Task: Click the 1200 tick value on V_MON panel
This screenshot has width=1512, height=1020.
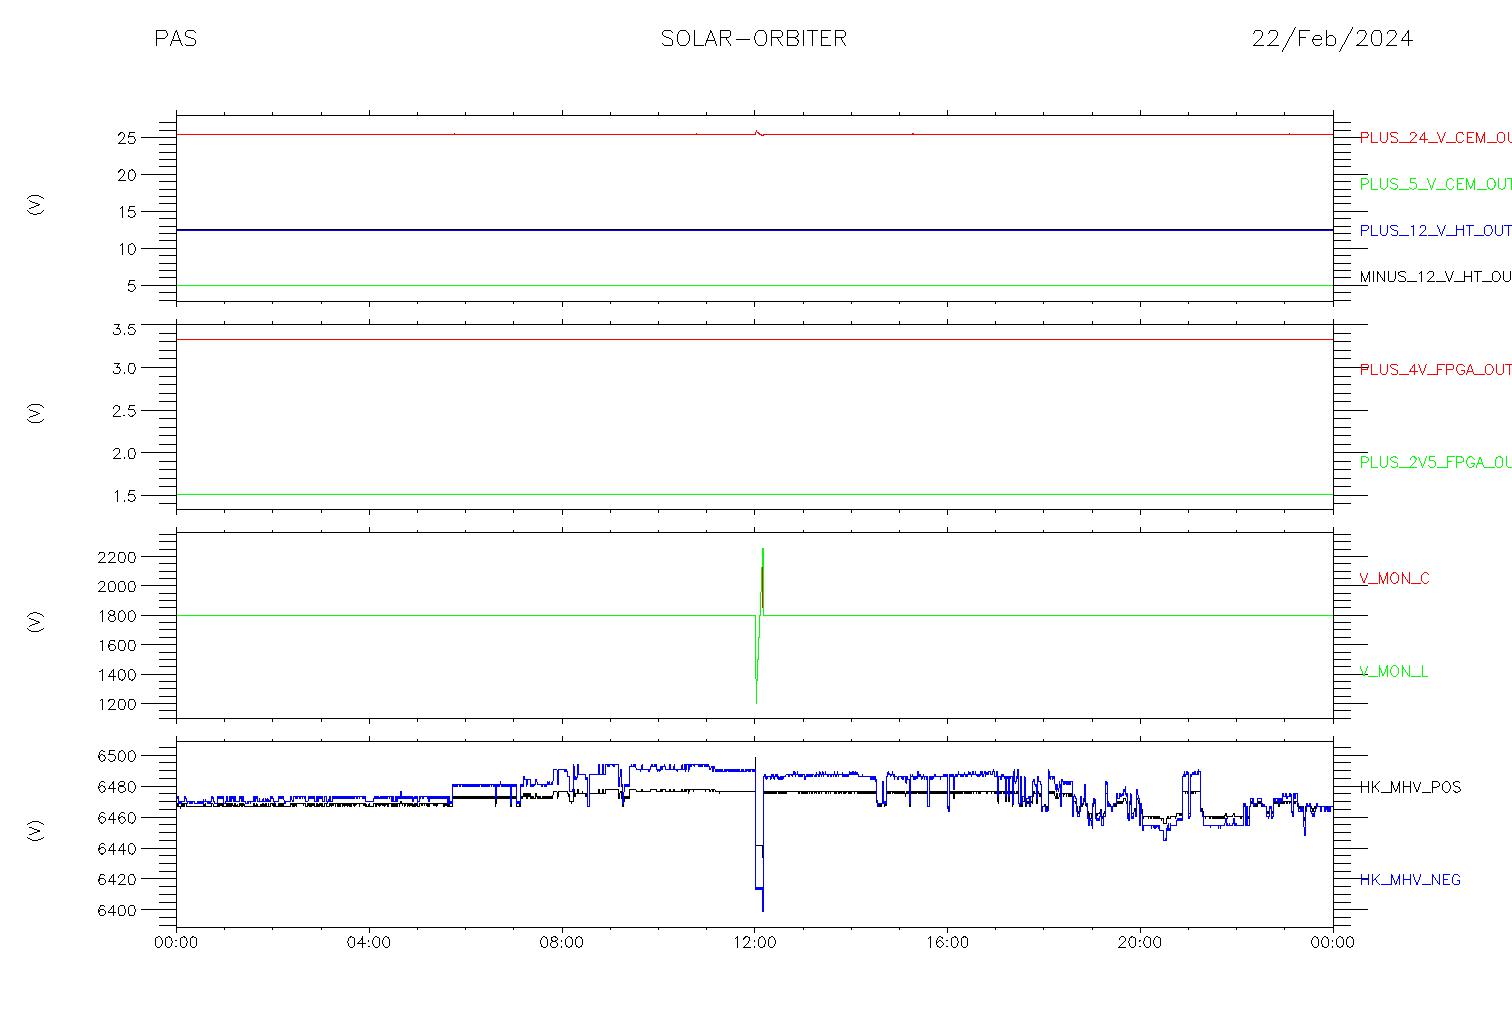Action: point(117,705)
